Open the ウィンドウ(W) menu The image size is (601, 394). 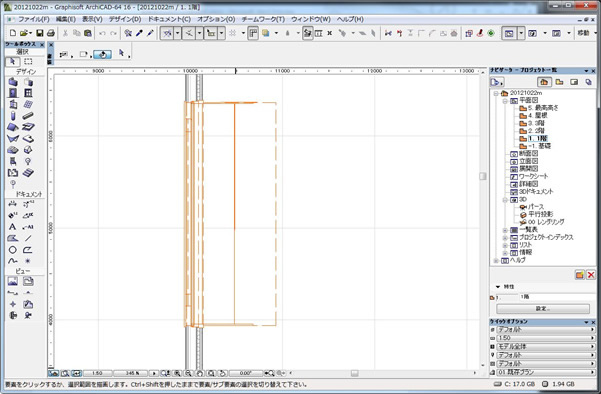pyautogui.click(x=310, y=19)
